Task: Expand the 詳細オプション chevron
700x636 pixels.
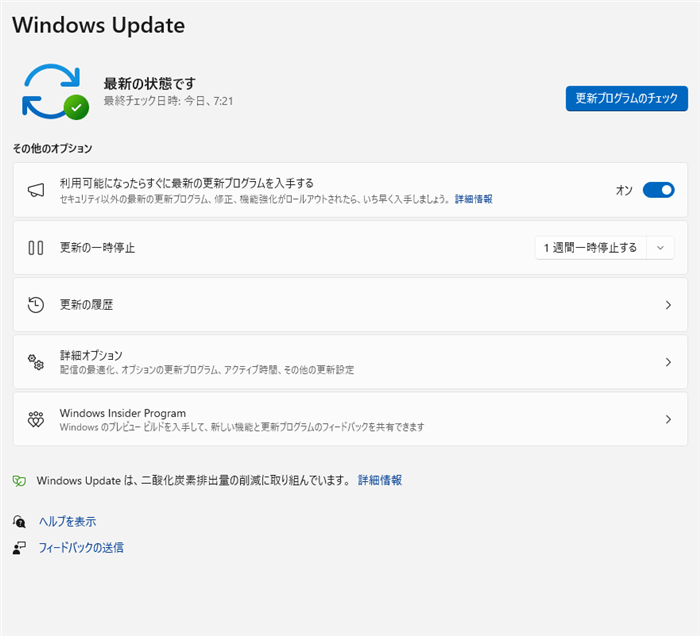Action: (x=668, y=362)
